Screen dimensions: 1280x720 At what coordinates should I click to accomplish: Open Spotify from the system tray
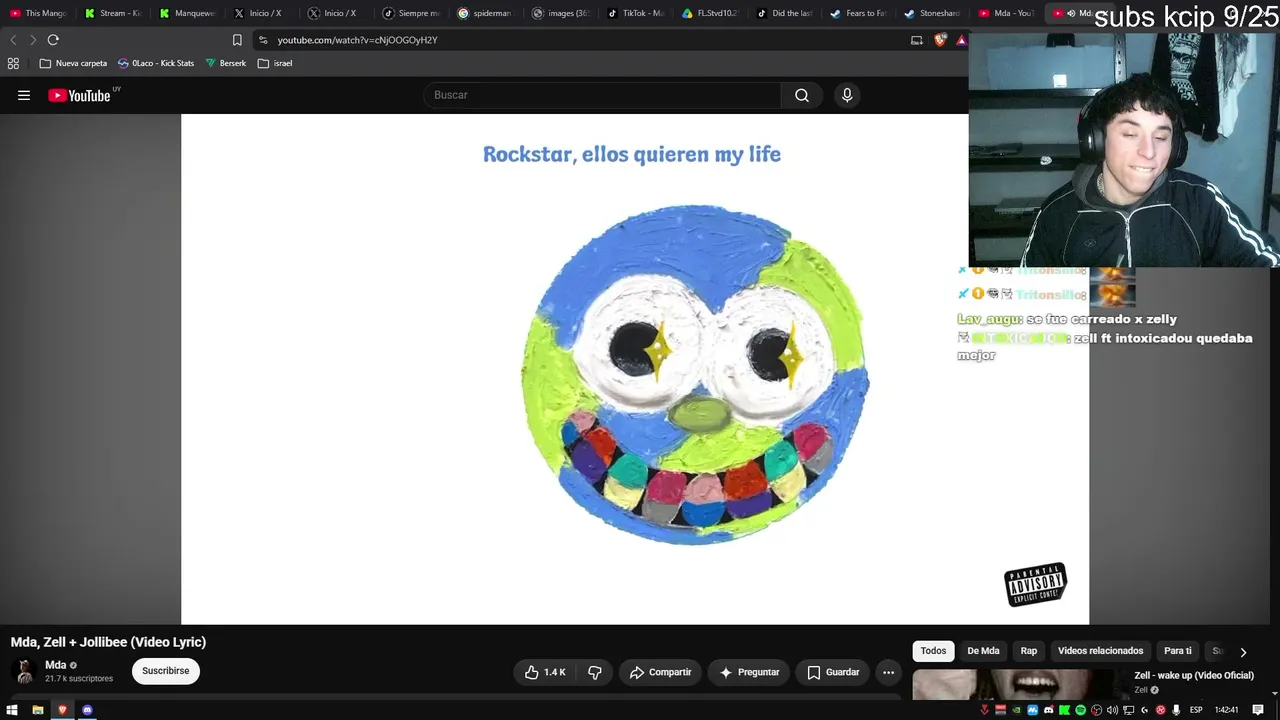[1081, 710]
